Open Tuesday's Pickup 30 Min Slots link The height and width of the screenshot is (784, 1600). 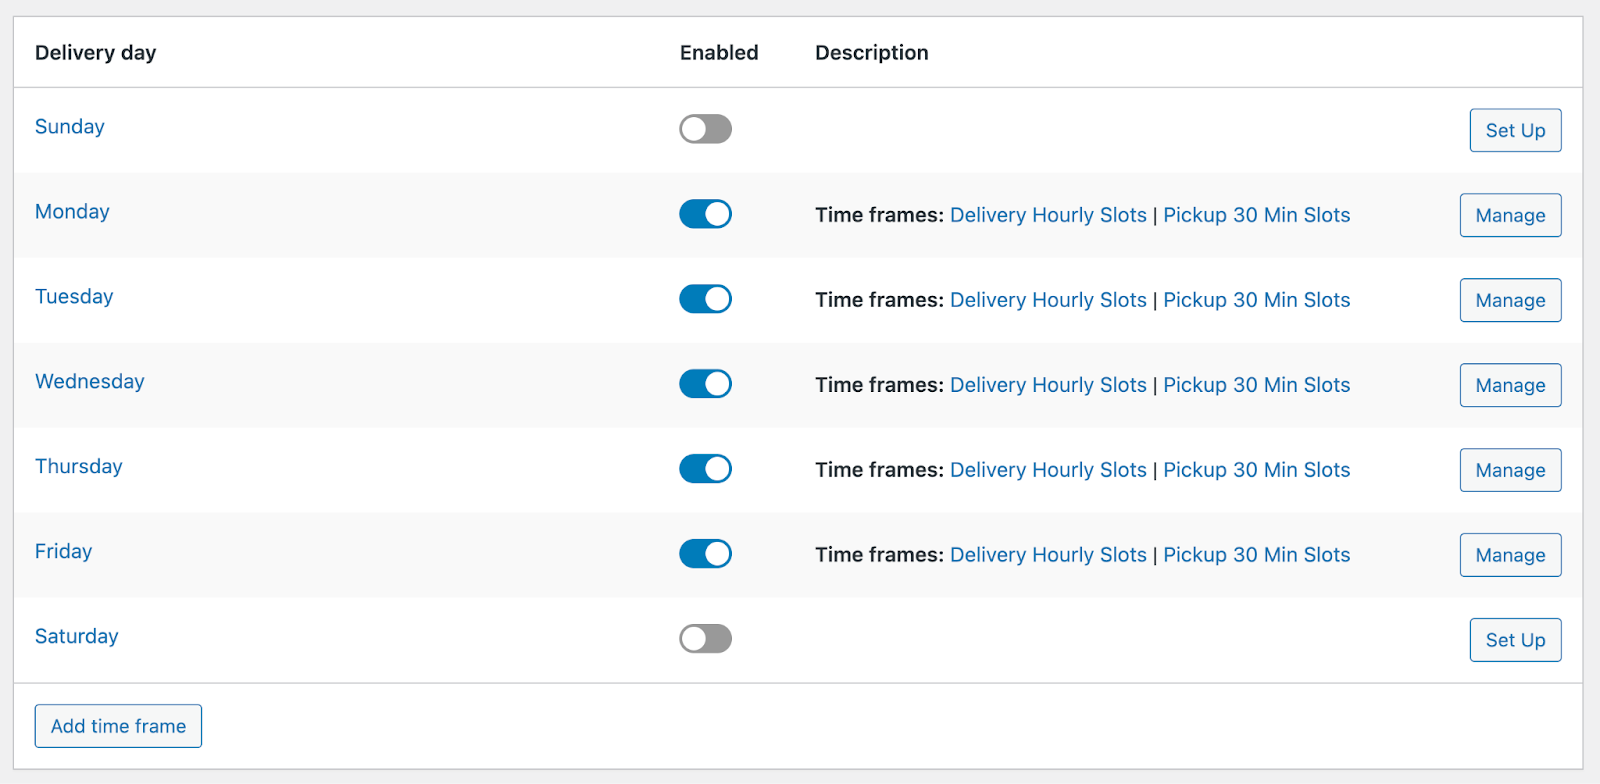pos(1256,300)
